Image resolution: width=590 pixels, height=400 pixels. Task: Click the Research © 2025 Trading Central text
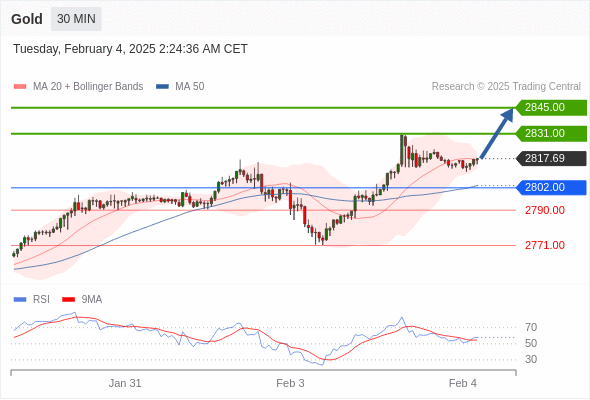[x=506, y=87]
